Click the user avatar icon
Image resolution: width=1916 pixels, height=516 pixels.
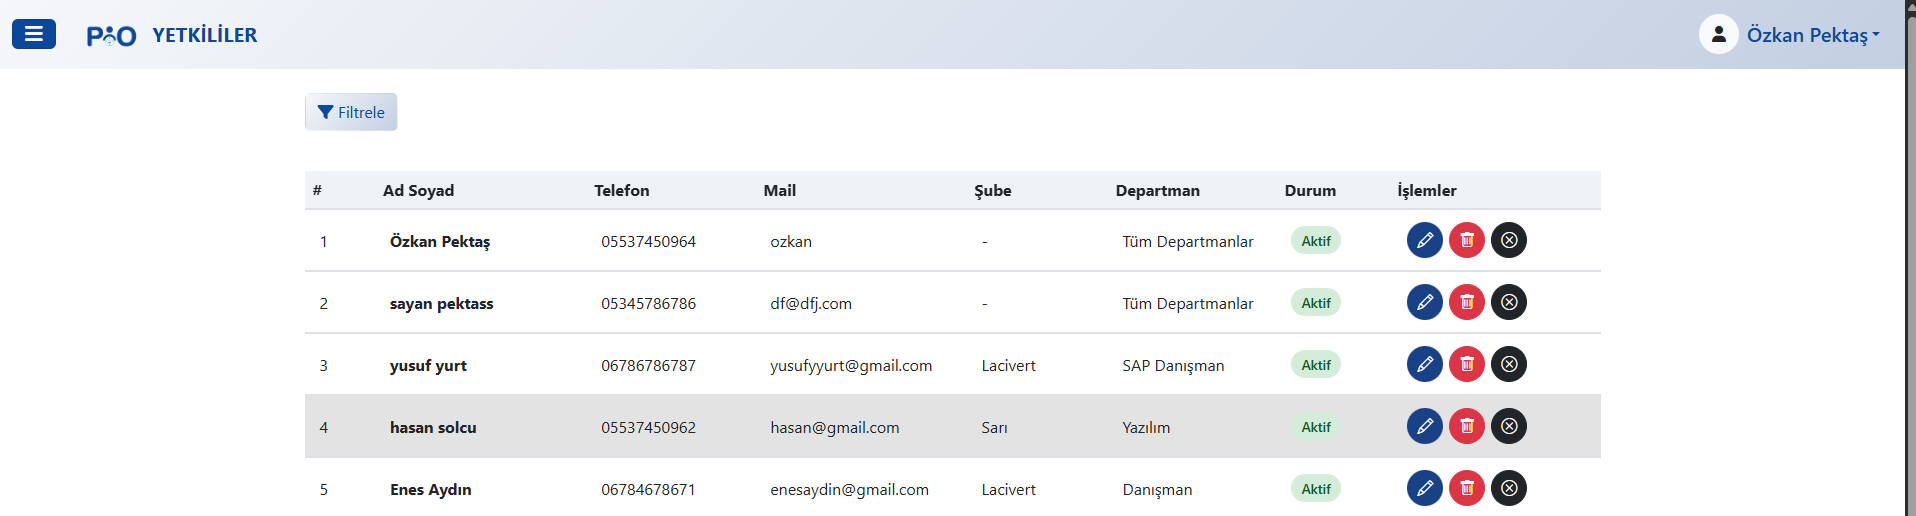coord(1718,35)
